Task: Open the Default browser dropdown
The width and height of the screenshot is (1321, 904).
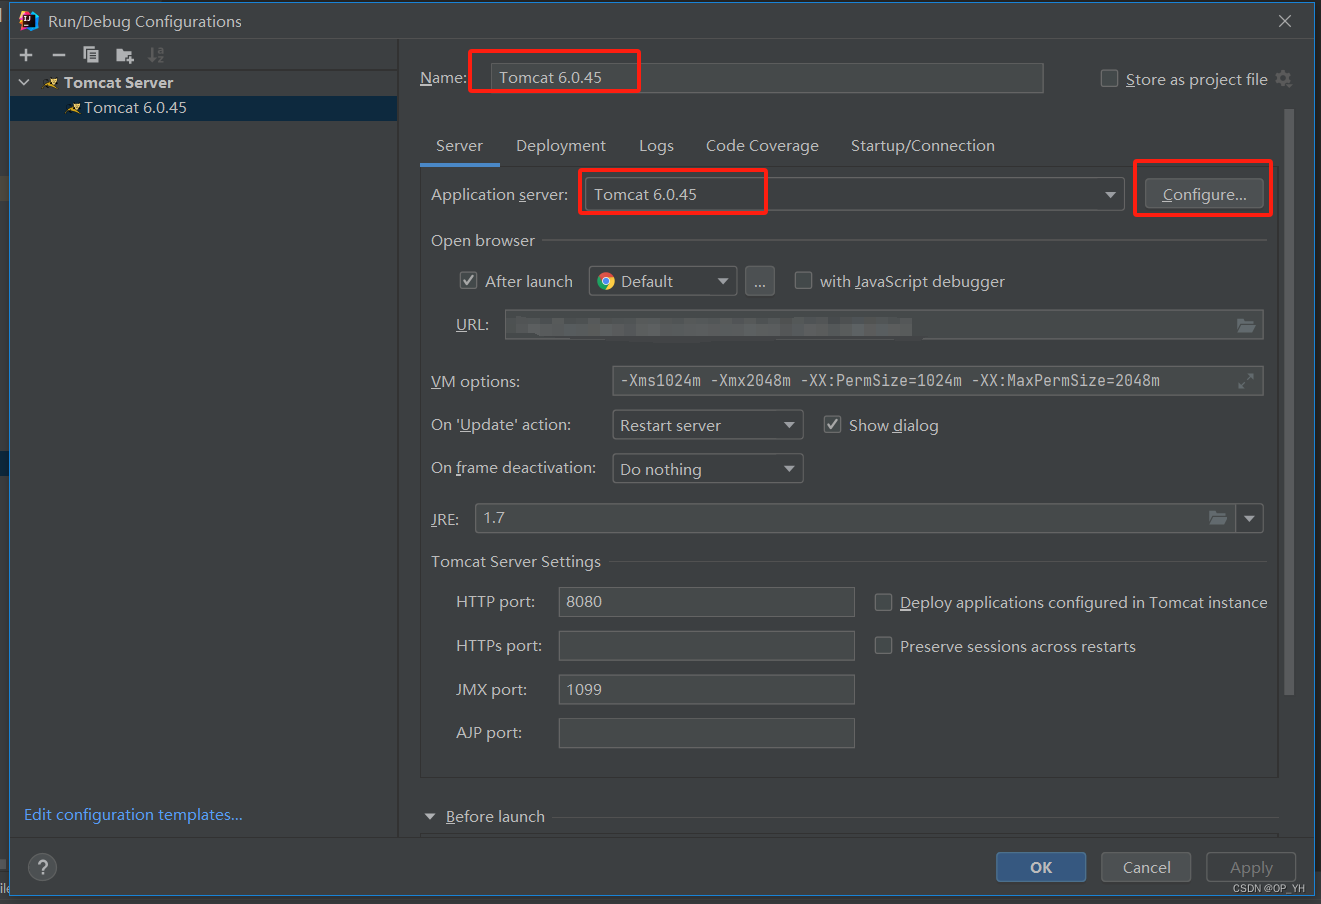Action: pos(663,281)
